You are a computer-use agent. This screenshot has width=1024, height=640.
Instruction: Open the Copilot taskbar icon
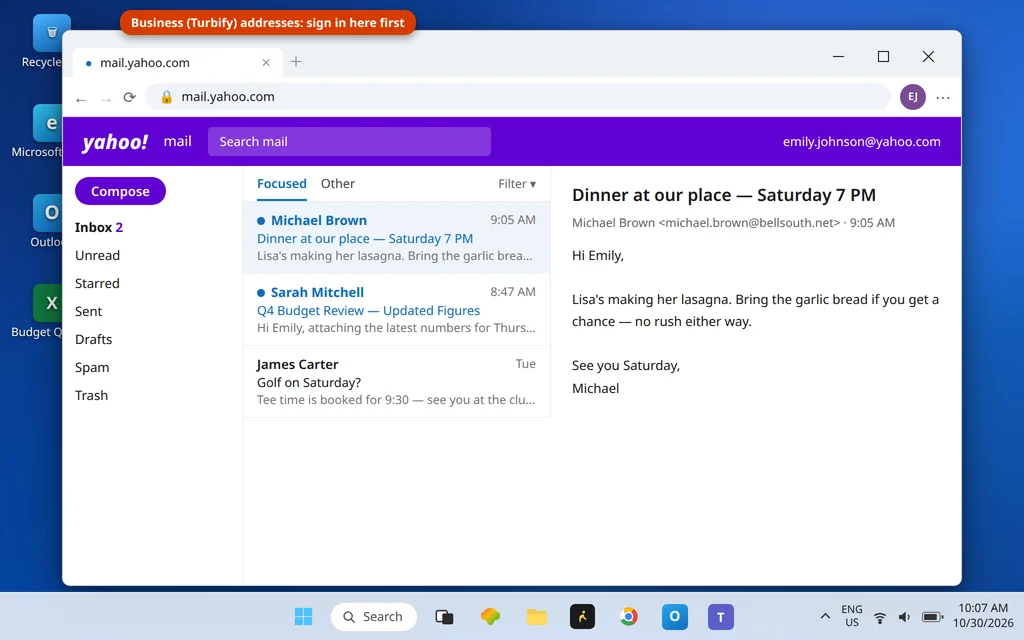click(490, 616)
